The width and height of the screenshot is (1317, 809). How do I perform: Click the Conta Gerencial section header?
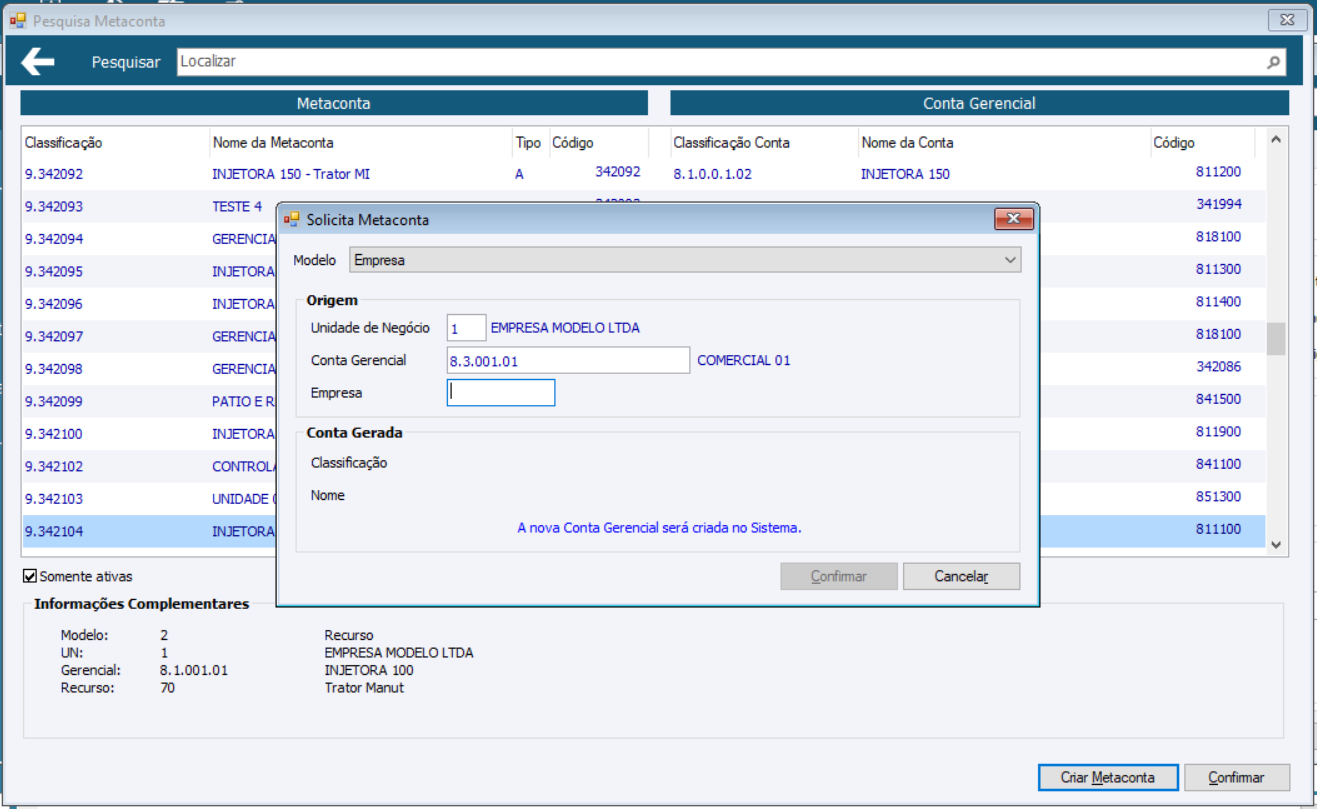pos(979,103)
